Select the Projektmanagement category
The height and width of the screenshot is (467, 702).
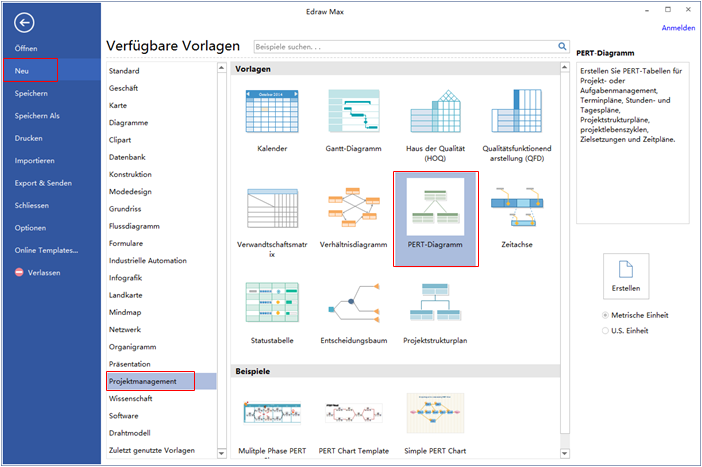point(161,381)
